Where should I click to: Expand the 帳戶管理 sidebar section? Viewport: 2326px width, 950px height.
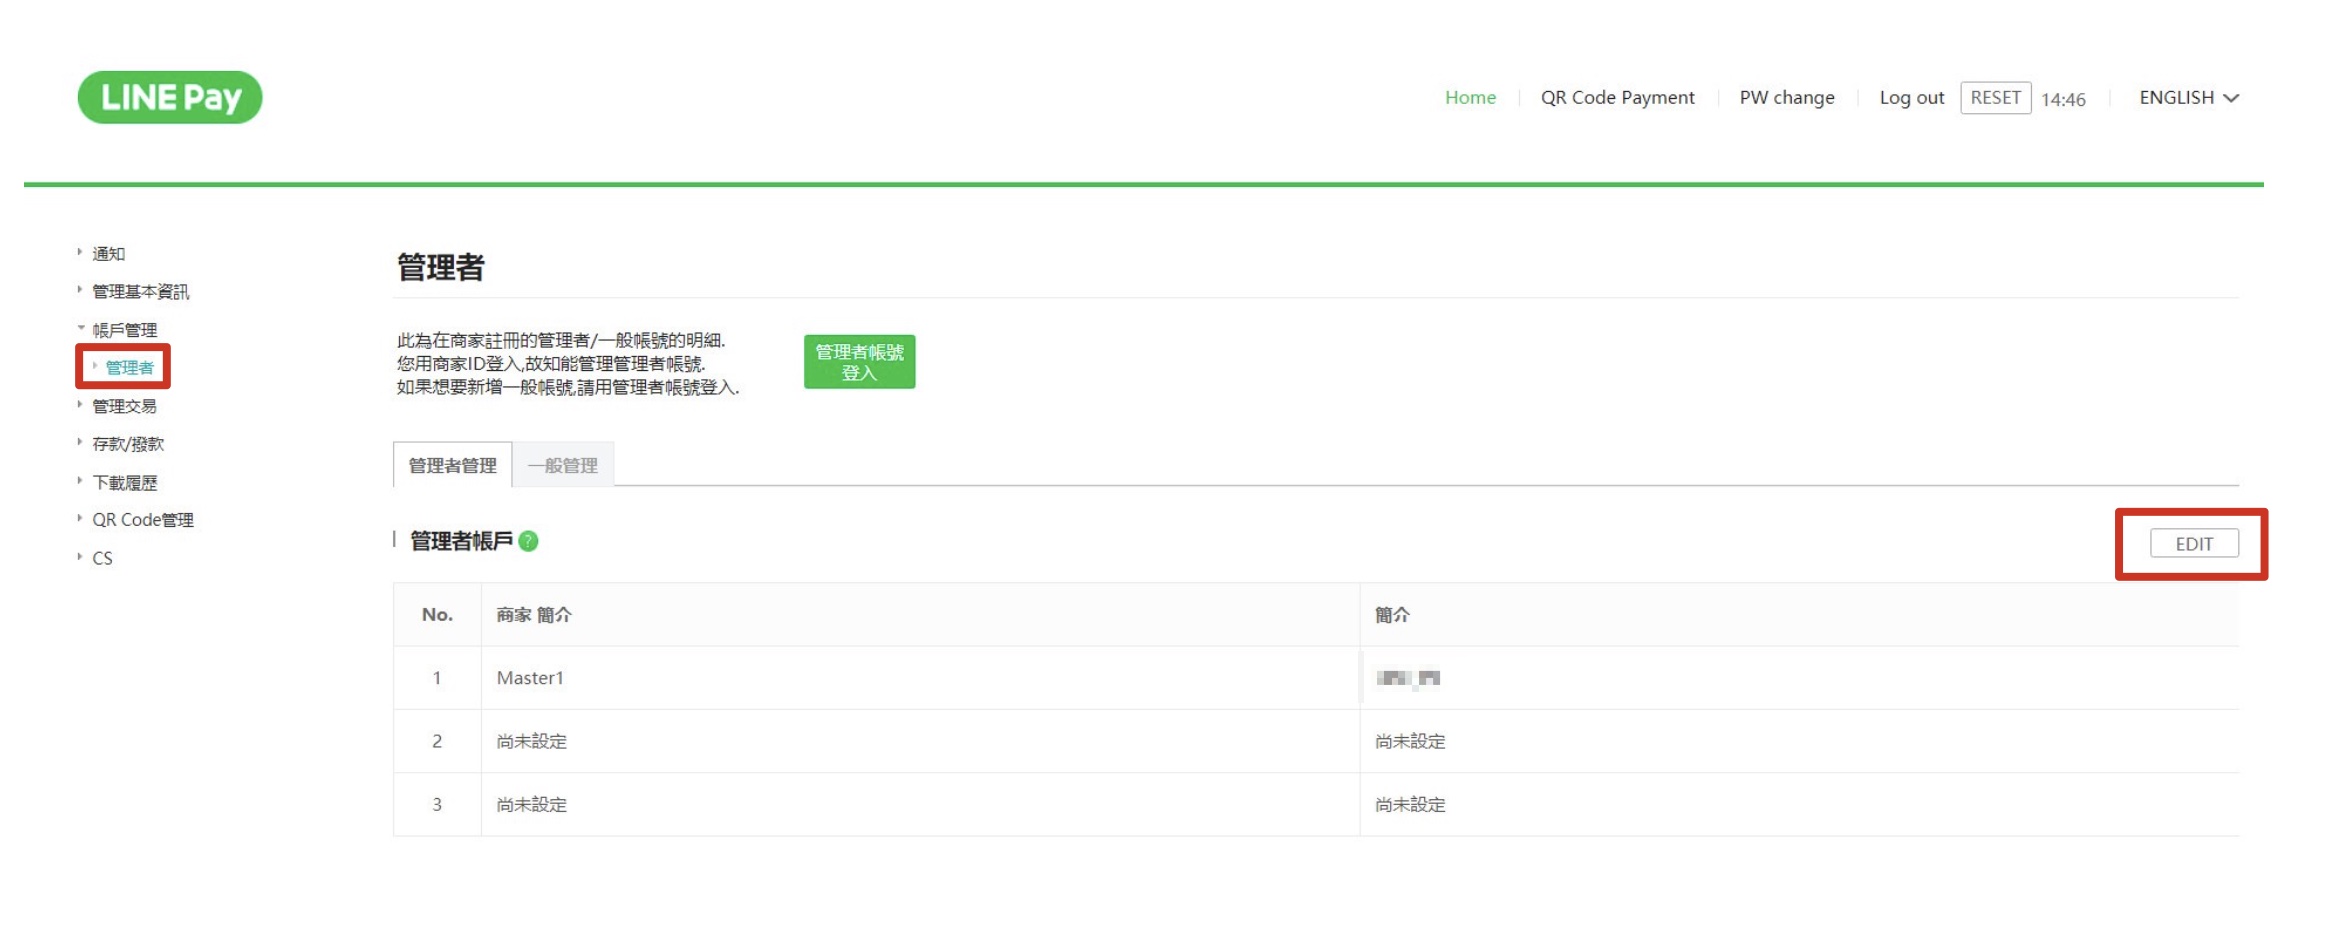(124, 330)
